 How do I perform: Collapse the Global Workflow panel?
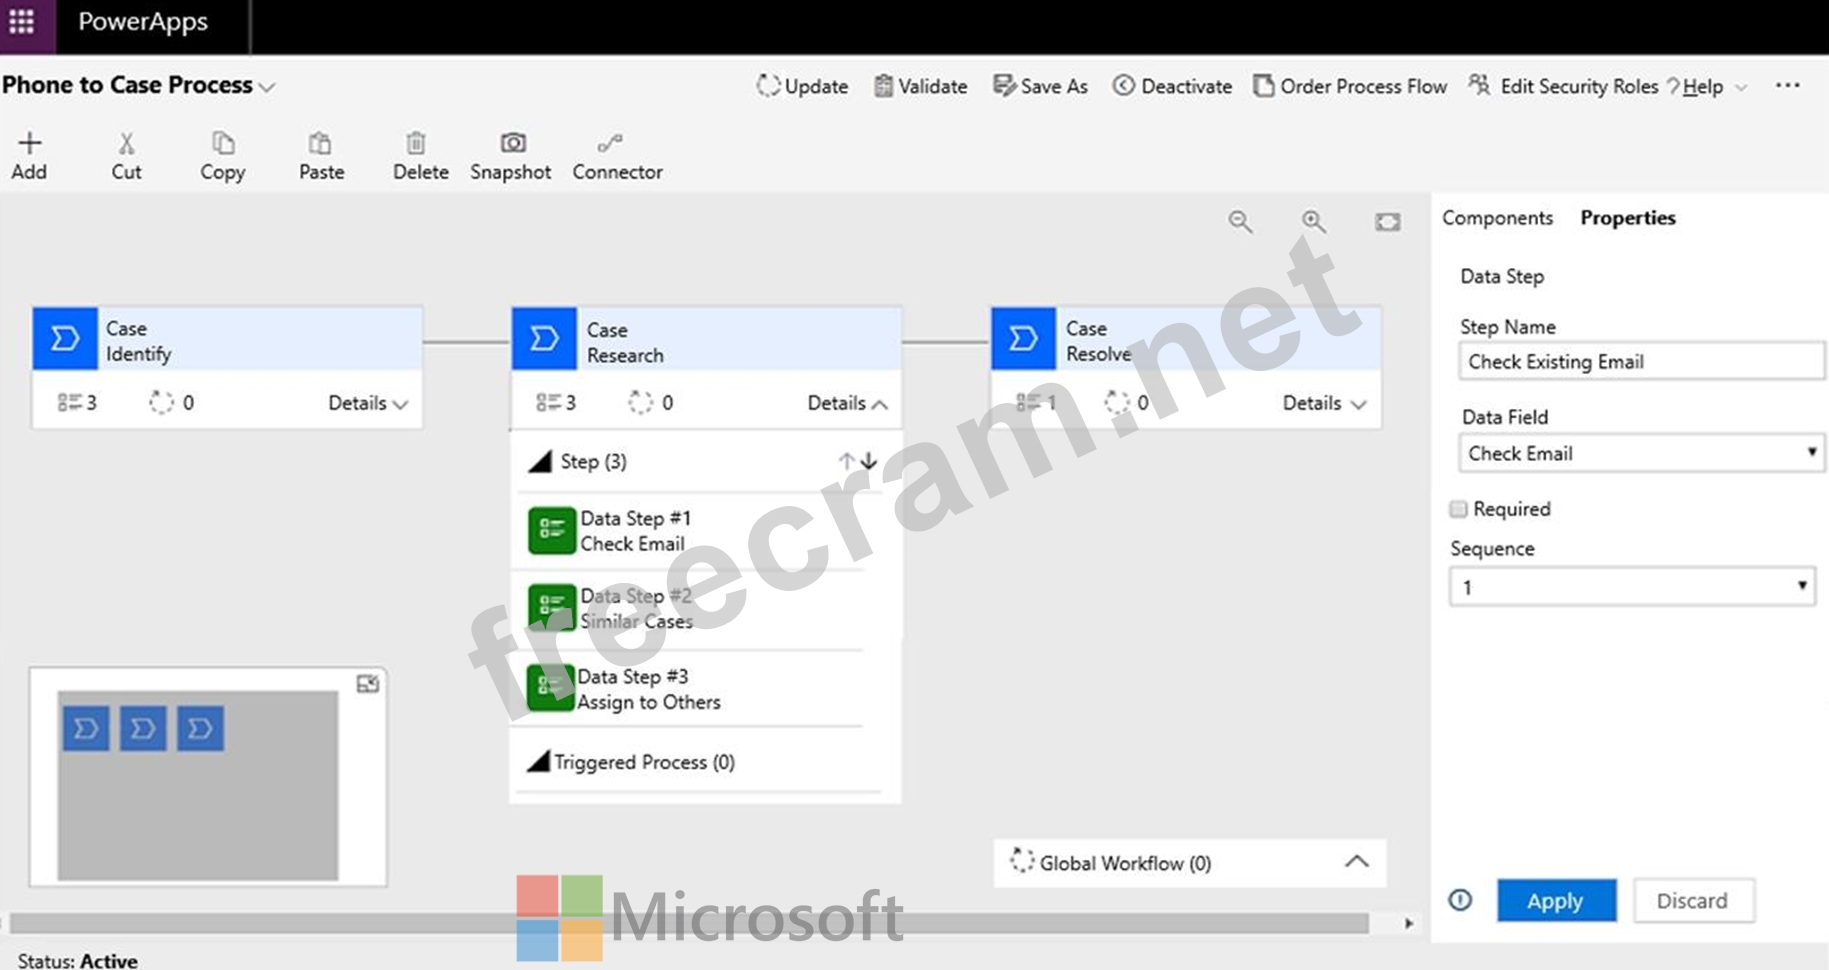coord(1356,862)
